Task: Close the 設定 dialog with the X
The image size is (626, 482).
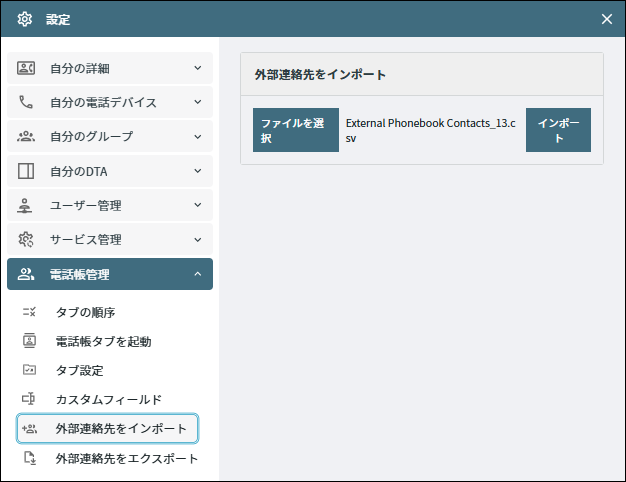Action: (606, 19)
